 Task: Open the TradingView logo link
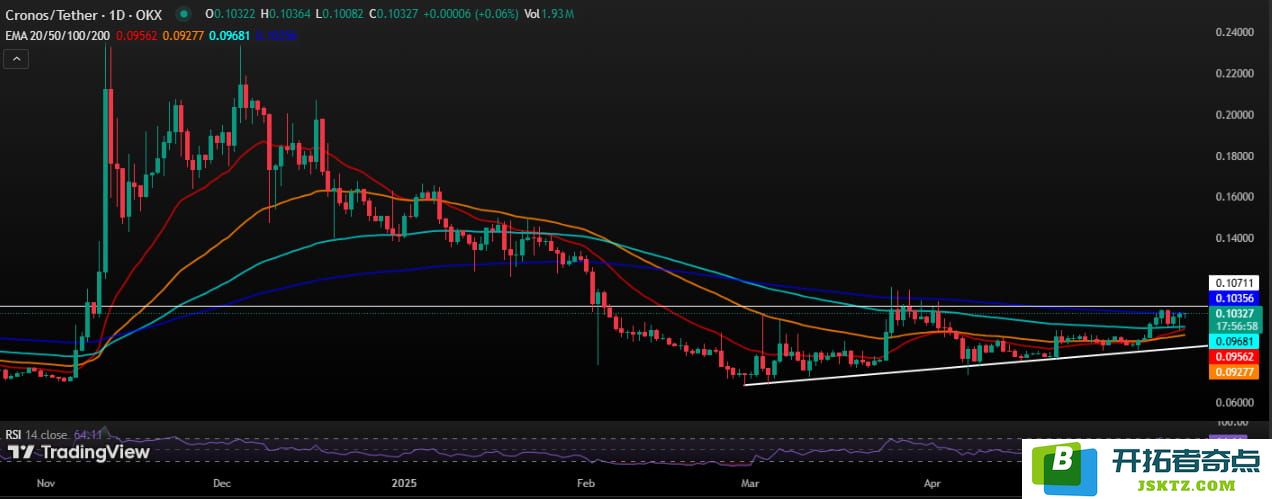pos(78,453)
